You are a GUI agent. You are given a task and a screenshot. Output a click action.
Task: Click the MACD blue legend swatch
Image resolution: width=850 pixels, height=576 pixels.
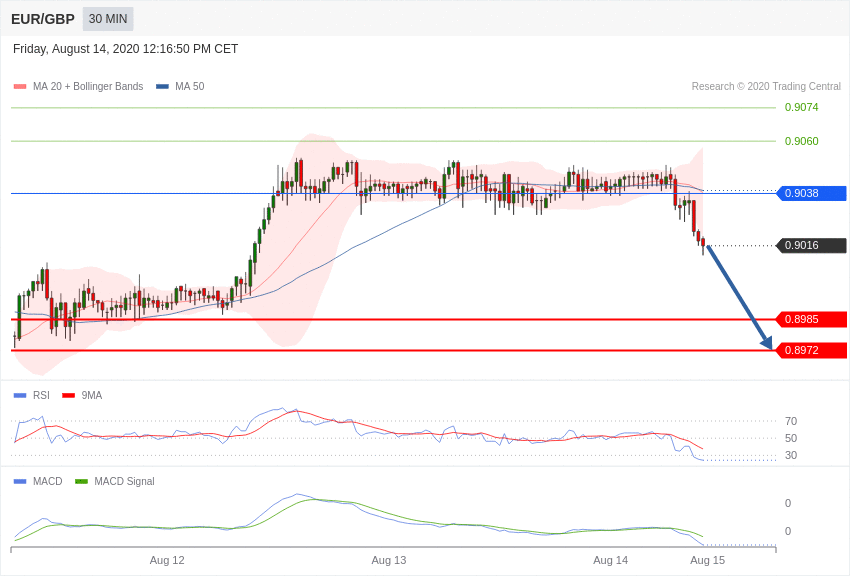point(20,482)
